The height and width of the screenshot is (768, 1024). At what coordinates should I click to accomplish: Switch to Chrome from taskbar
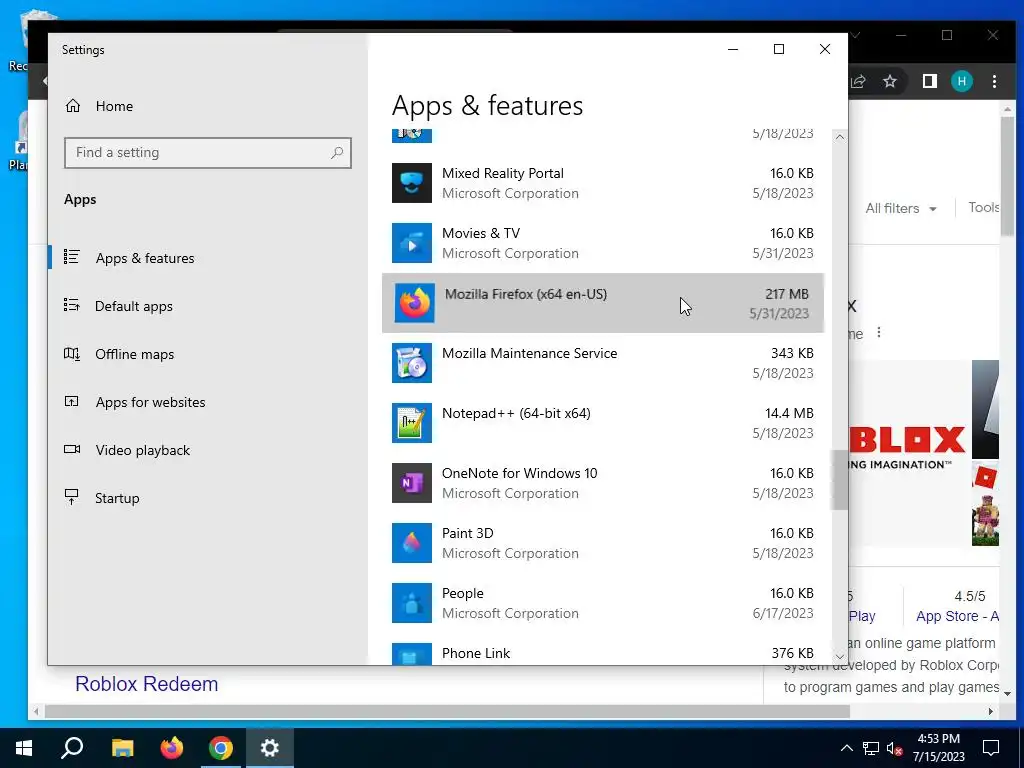[221, 748]
